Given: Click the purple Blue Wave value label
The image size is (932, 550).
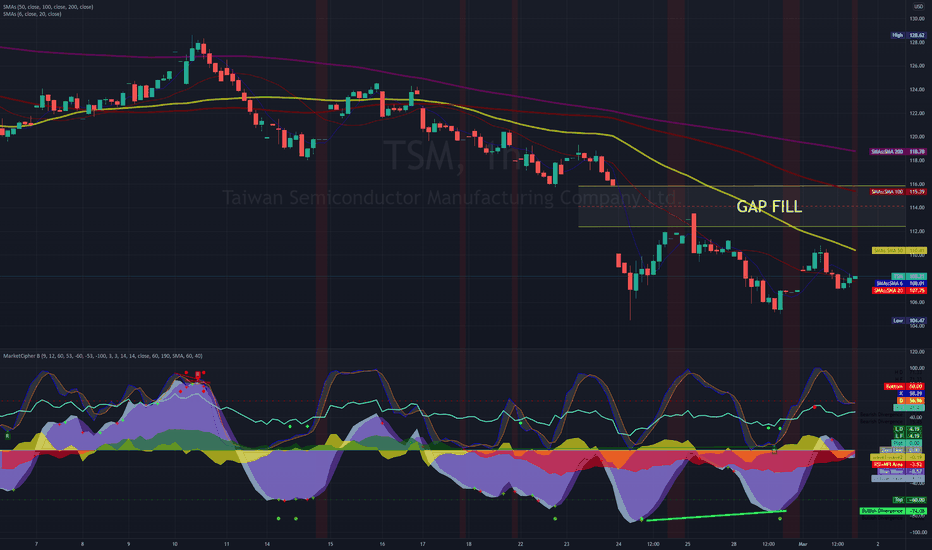Looking at the screenshot, I should coord(901,472).
